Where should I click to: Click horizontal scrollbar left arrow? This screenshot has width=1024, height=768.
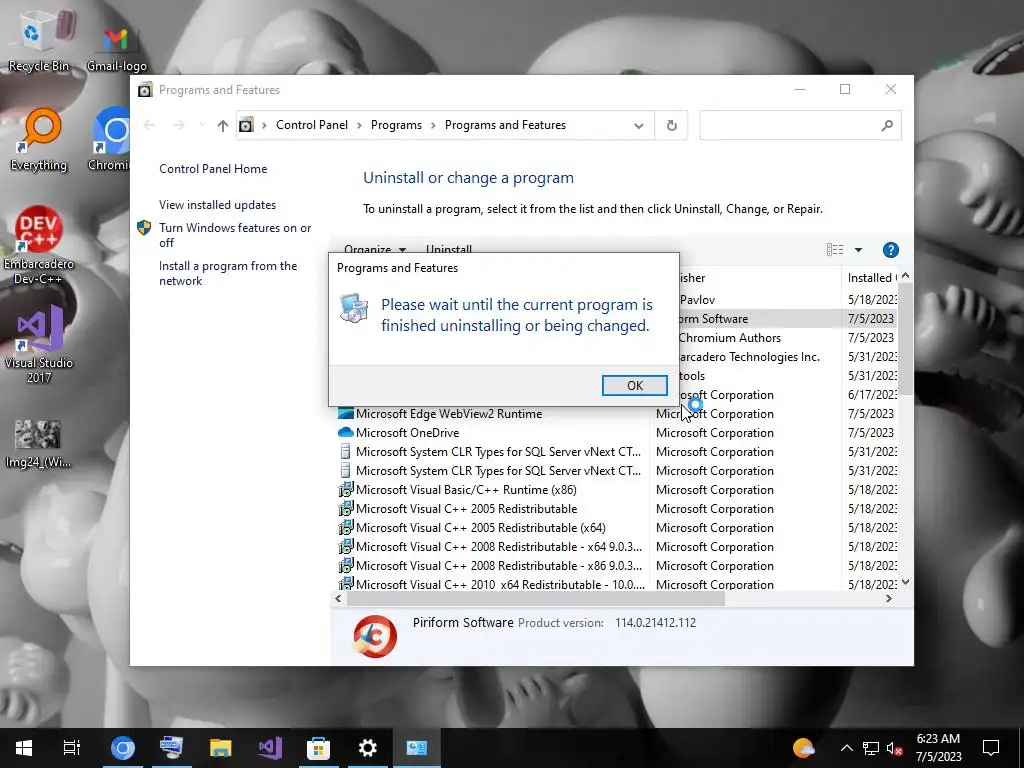click(338, 598)
